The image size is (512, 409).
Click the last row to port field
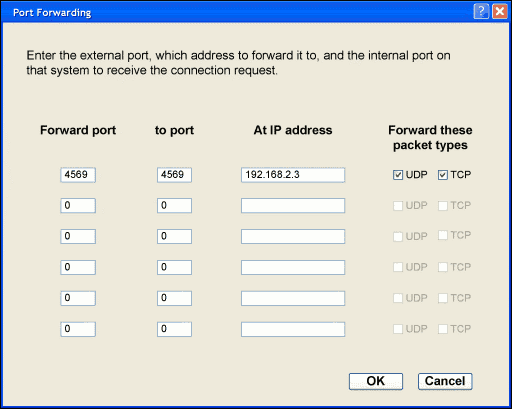point(174,329)
